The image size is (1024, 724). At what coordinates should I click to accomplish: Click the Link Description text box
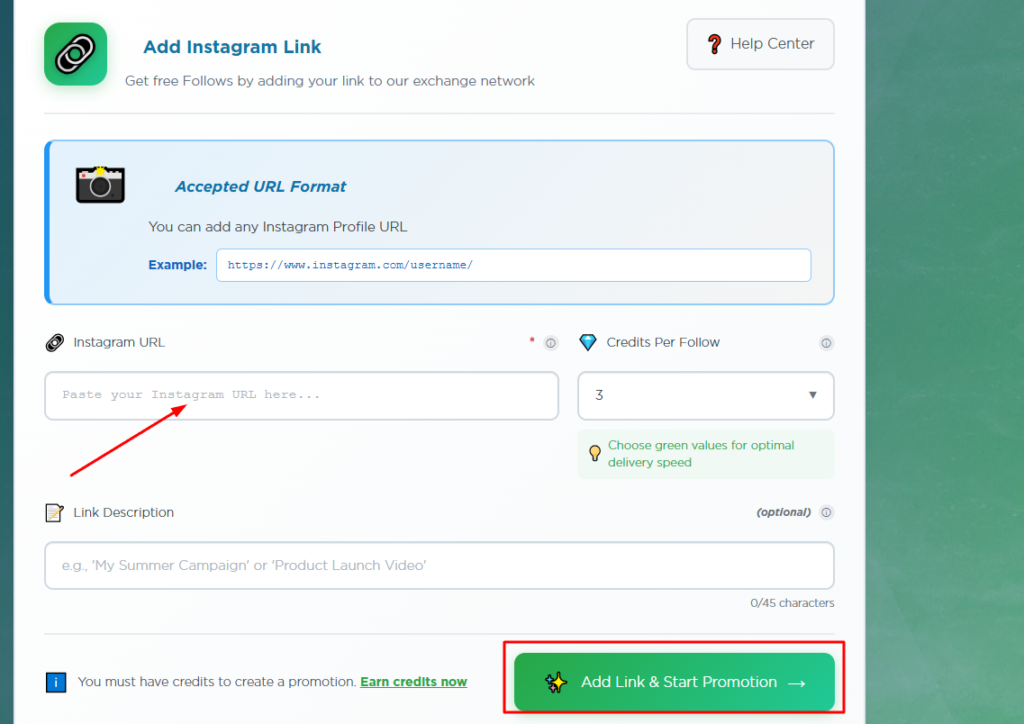[x=438, y=565]
